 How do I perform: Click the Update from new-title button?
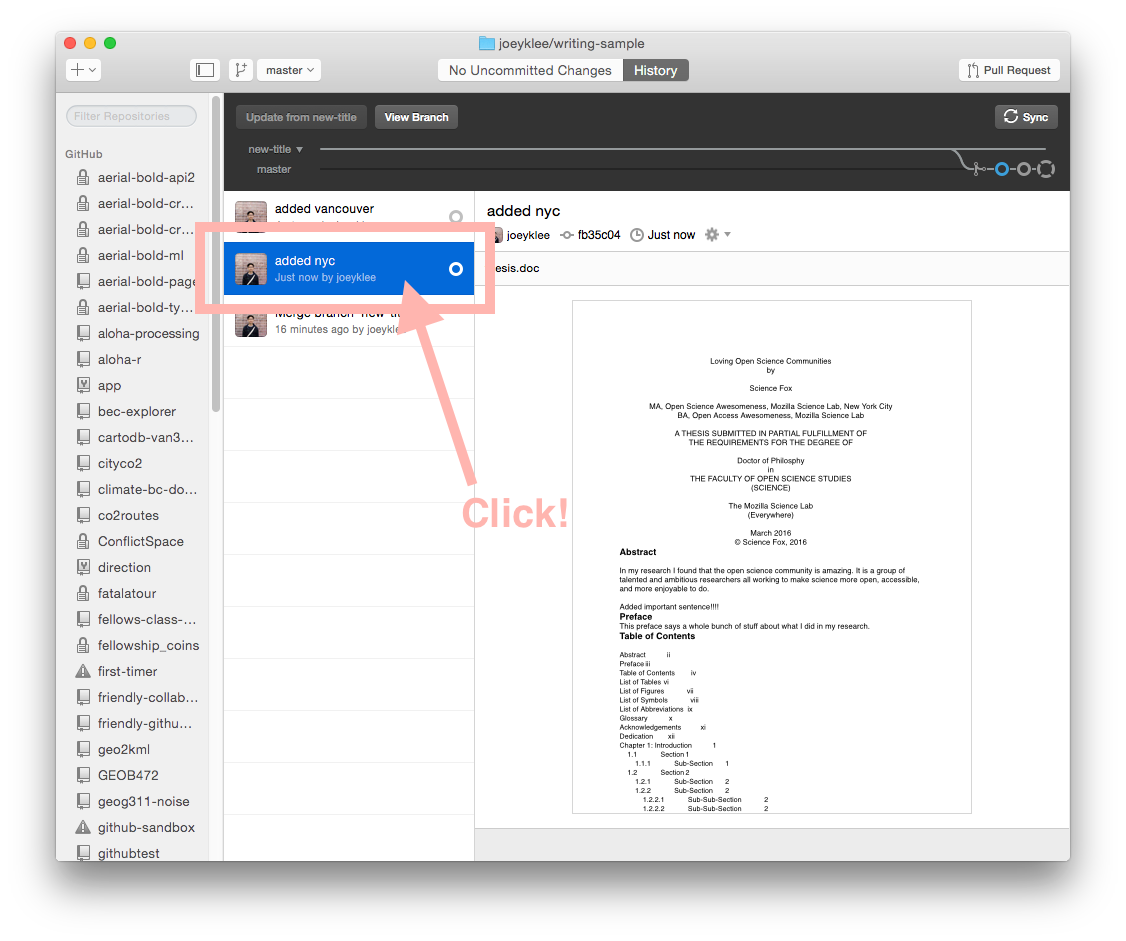coord(301,117)
